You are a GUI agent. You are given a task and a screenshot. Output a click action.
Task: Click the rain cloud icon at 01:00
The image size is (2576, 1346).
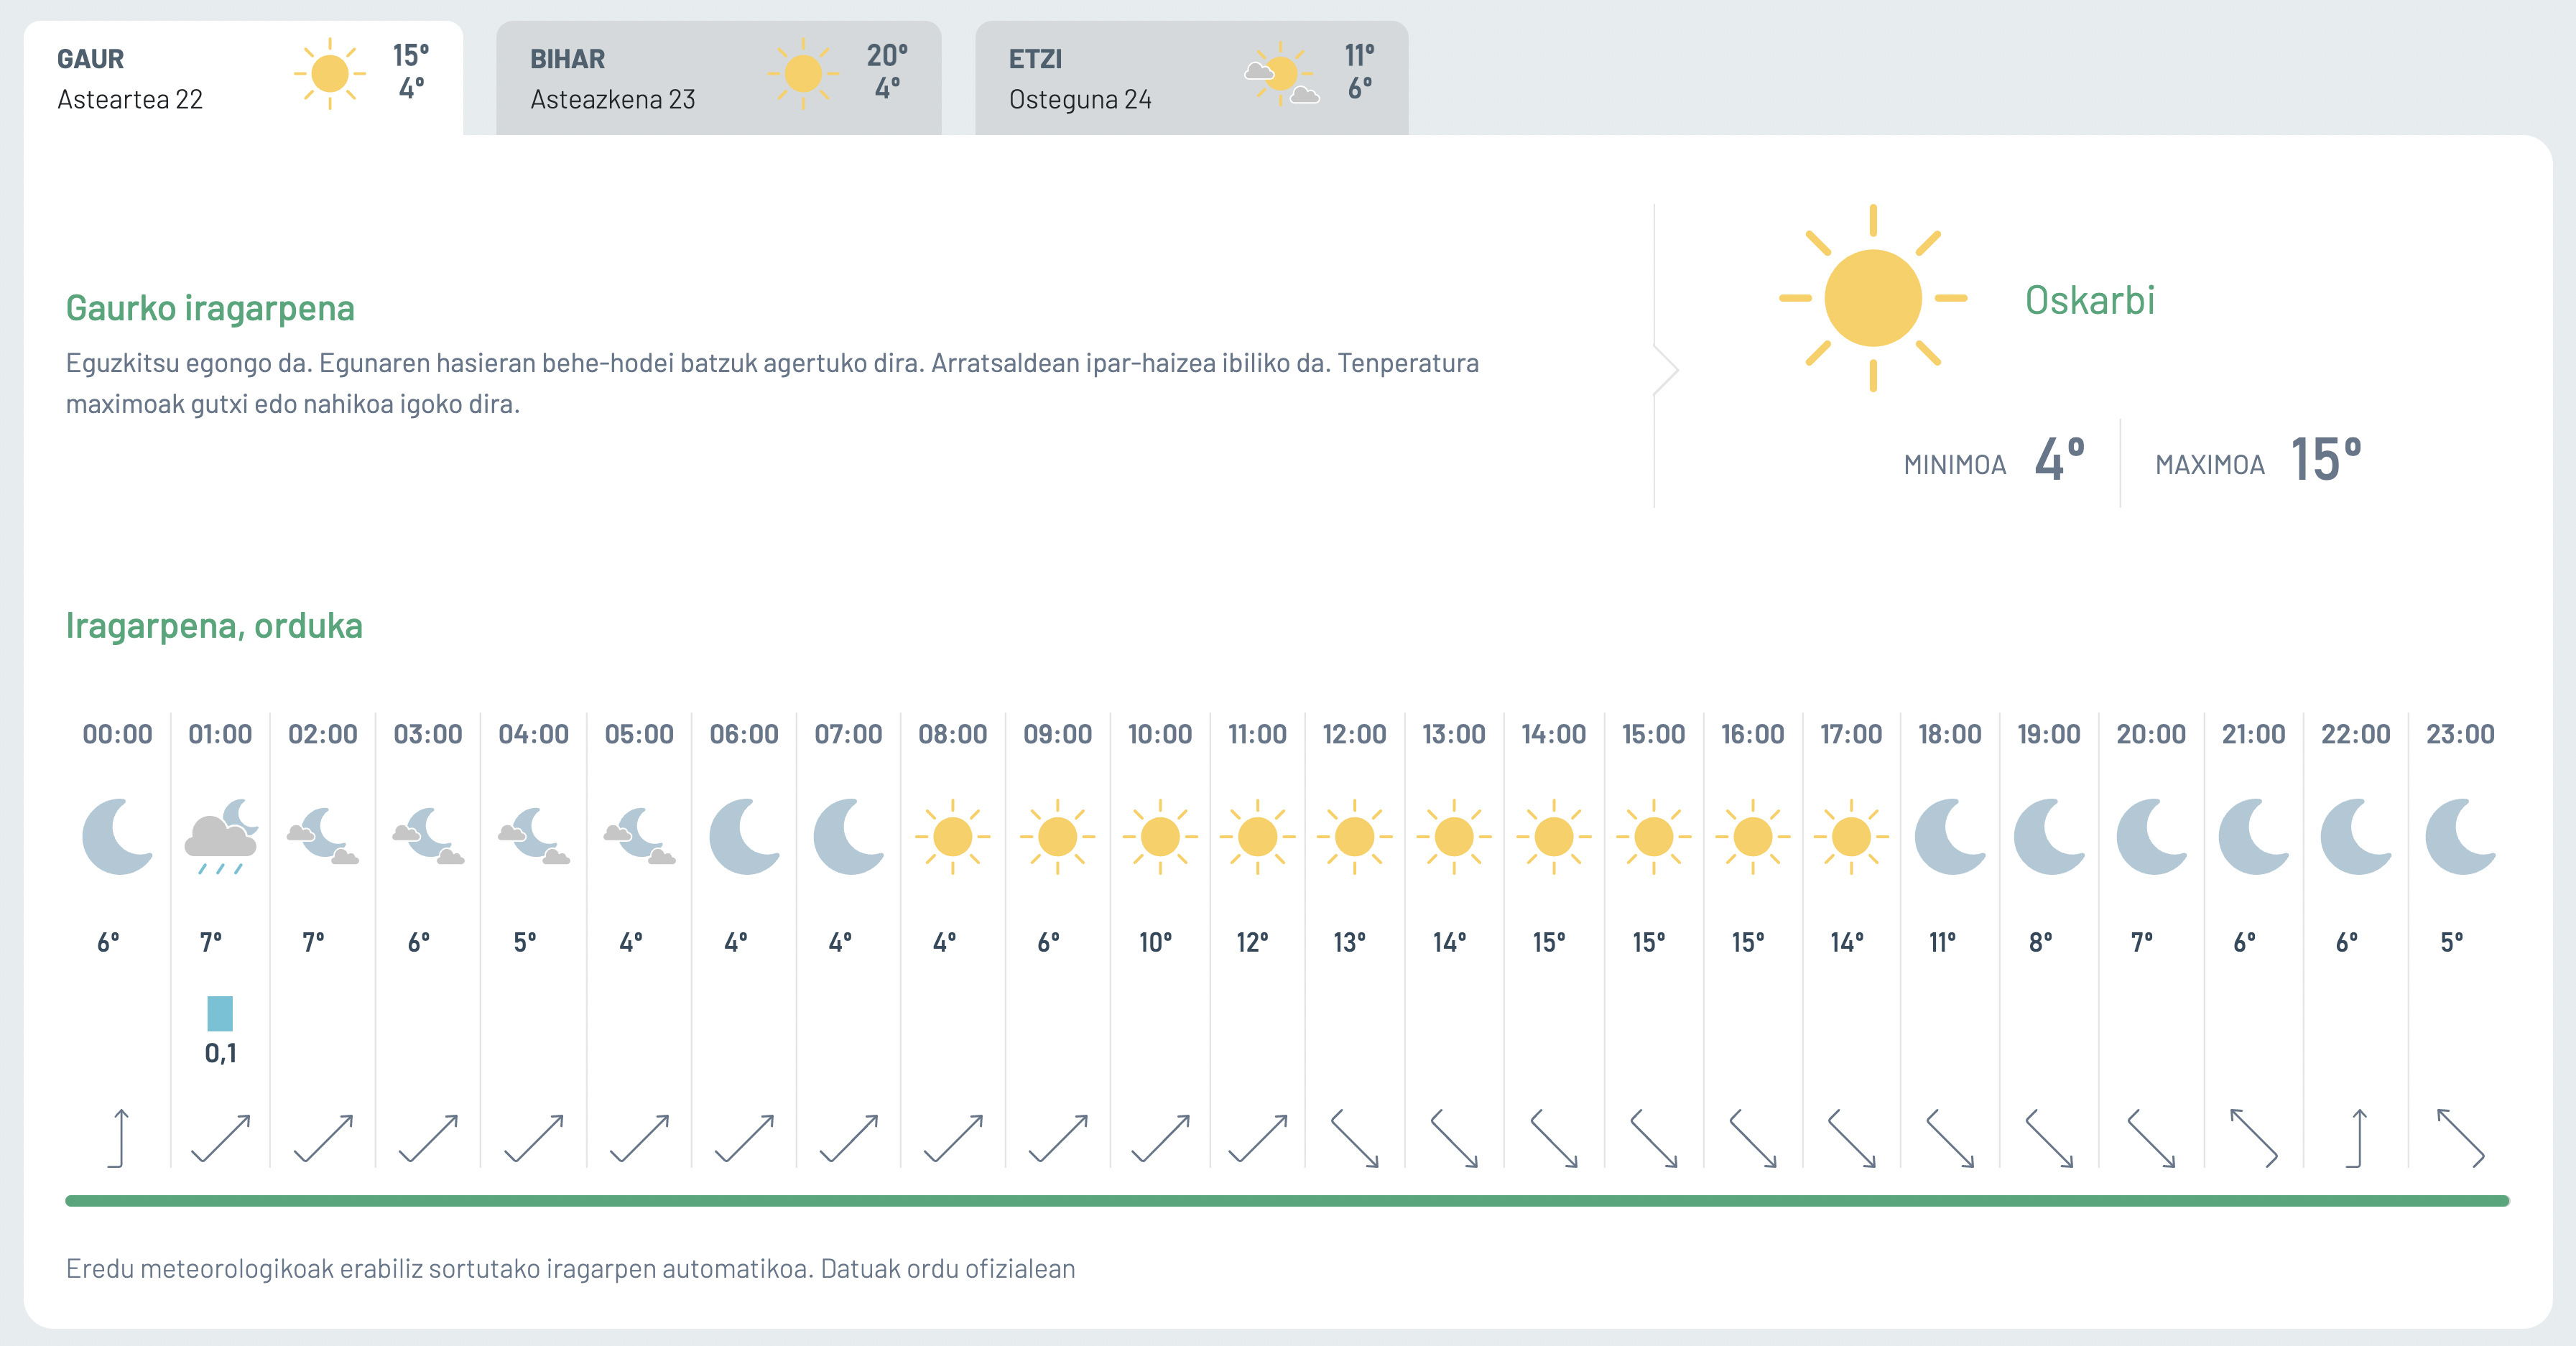(221, 837)
